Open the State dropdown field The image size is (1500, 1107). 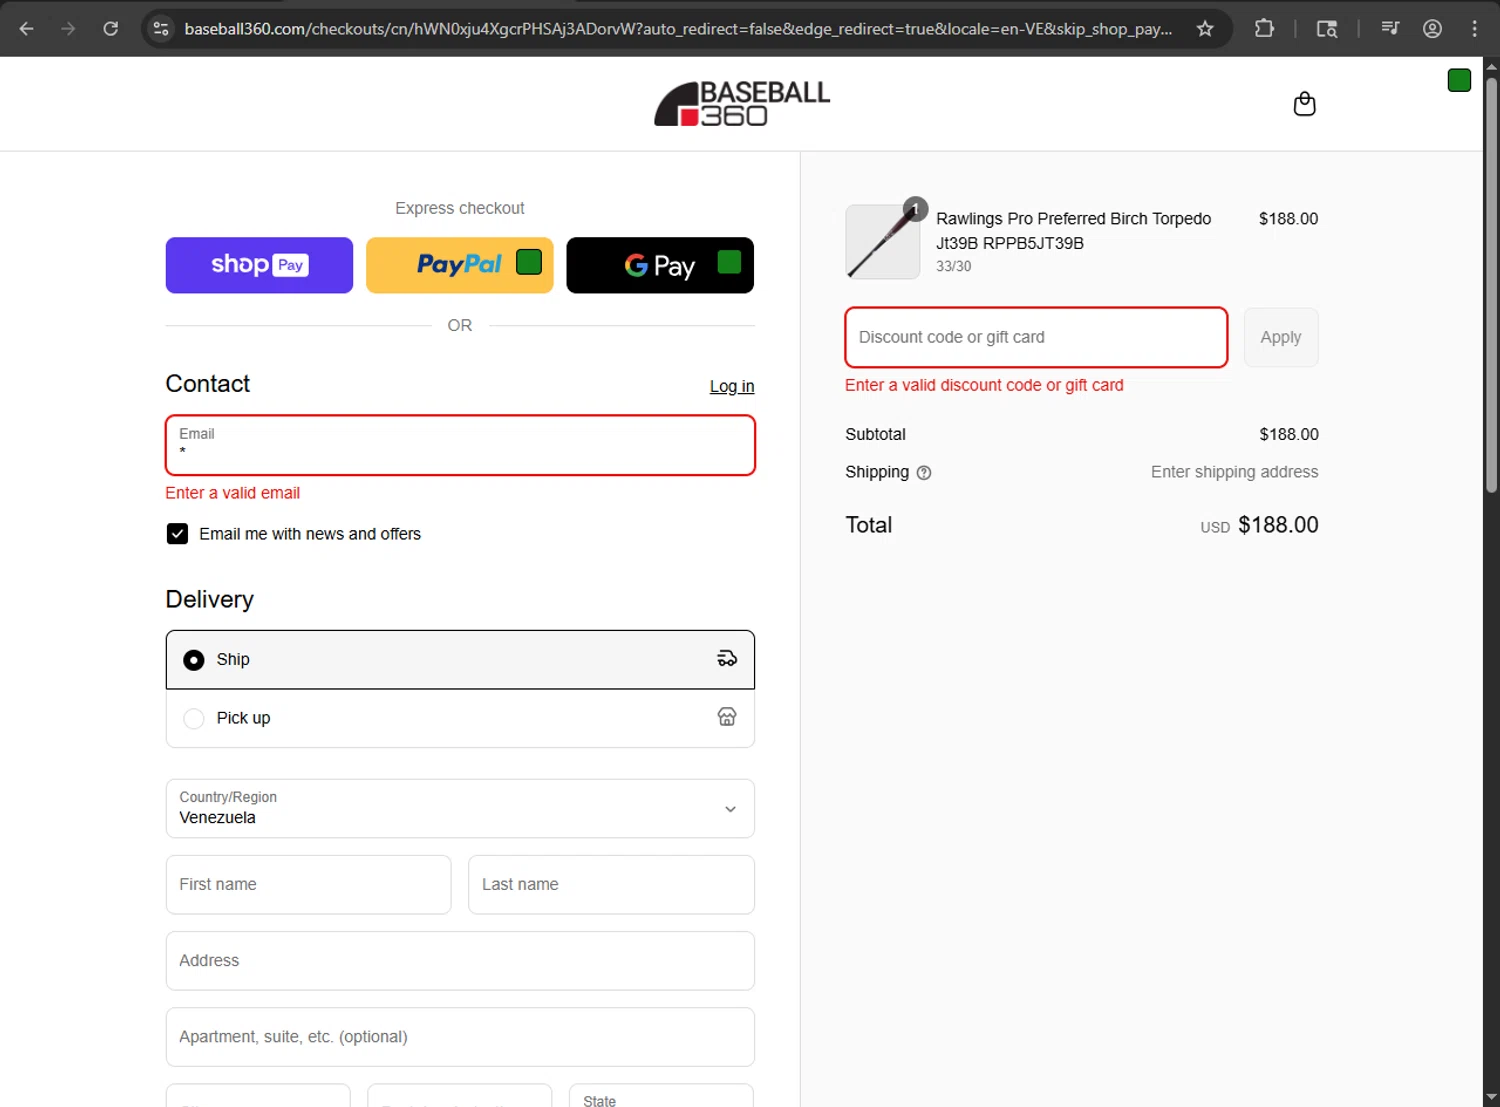(661, 1095)
